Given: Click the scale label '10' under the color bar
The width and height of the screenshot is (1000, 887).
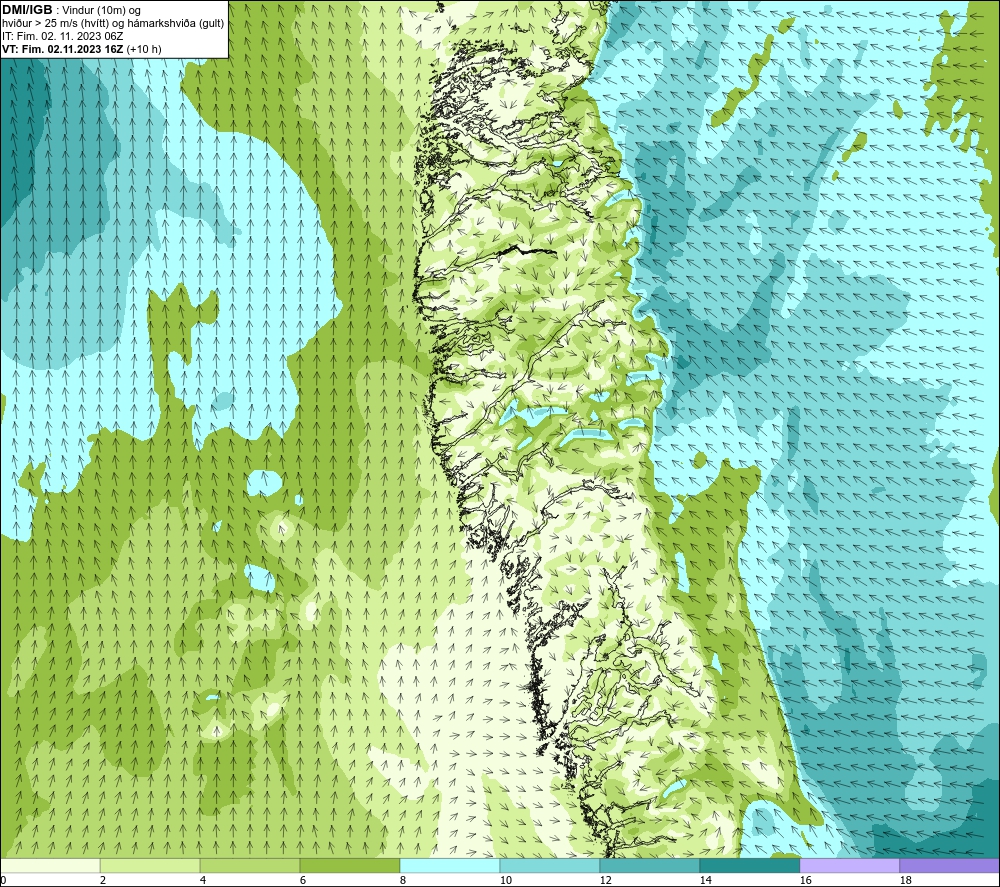Looking at the screenshot, I should tap(505, 881).
